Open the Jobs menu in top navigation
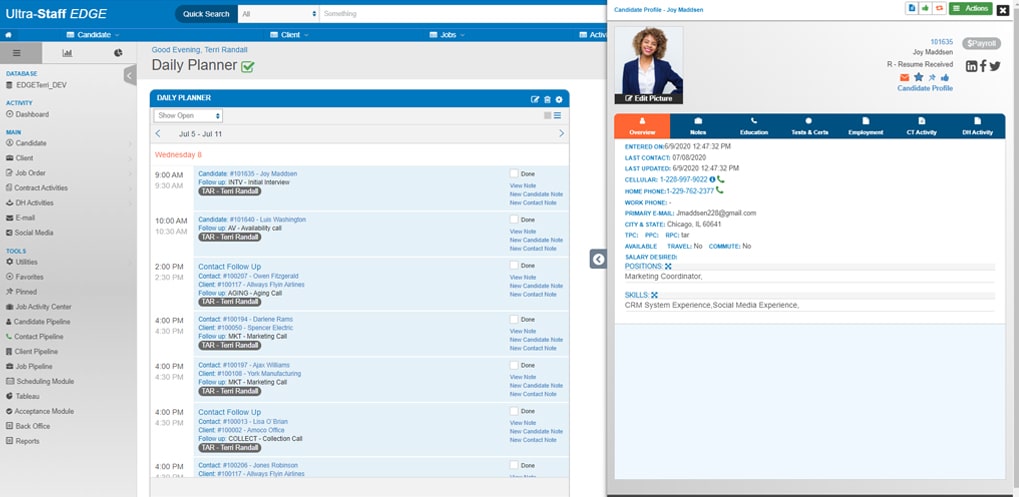1019x497 pixels. pos(448,35)
